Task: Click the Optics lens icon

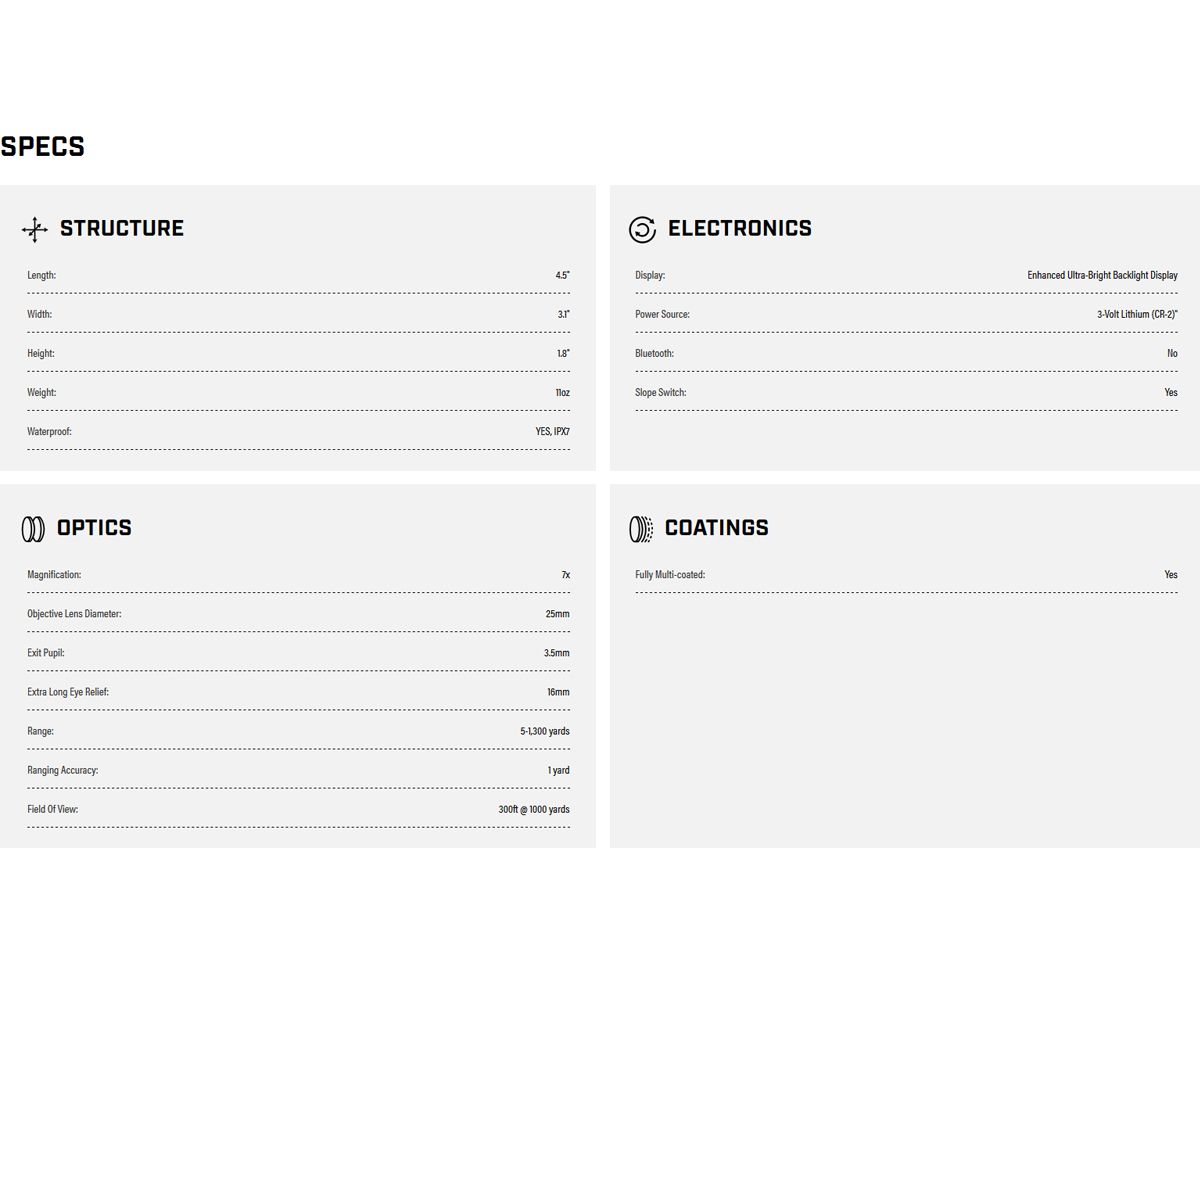Action: tap(33, 529)
